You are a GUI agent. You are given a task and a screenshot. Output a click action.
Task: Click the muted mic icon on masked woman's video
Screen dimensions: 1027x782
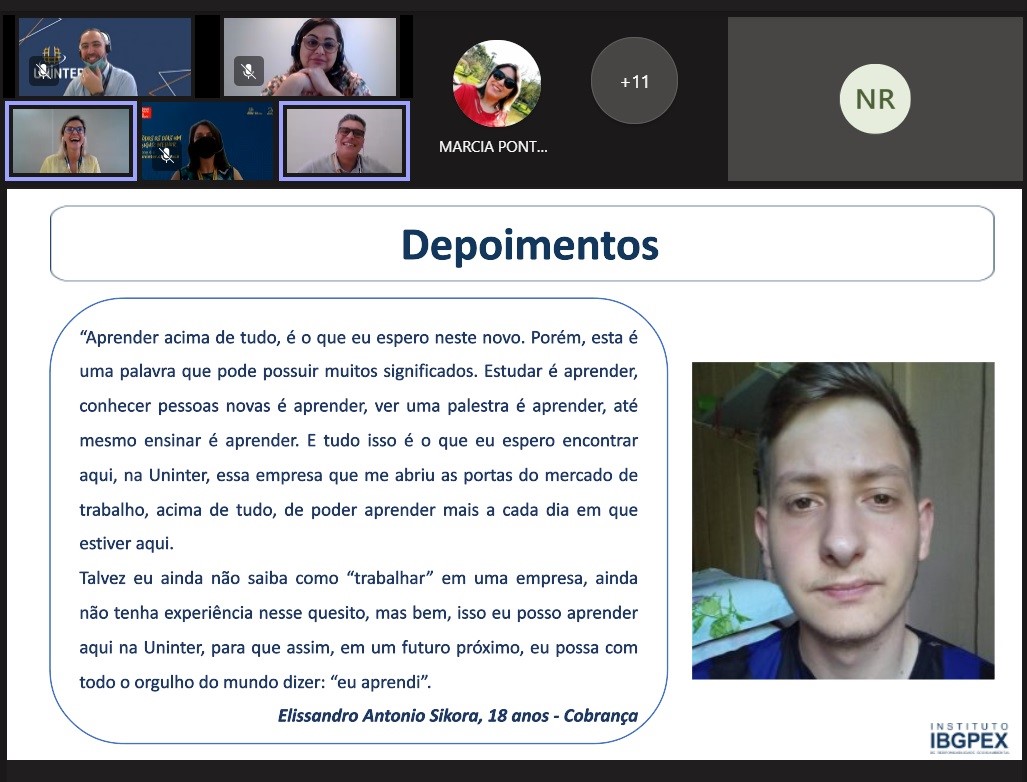pyautogui.click(x=167, y=155)
